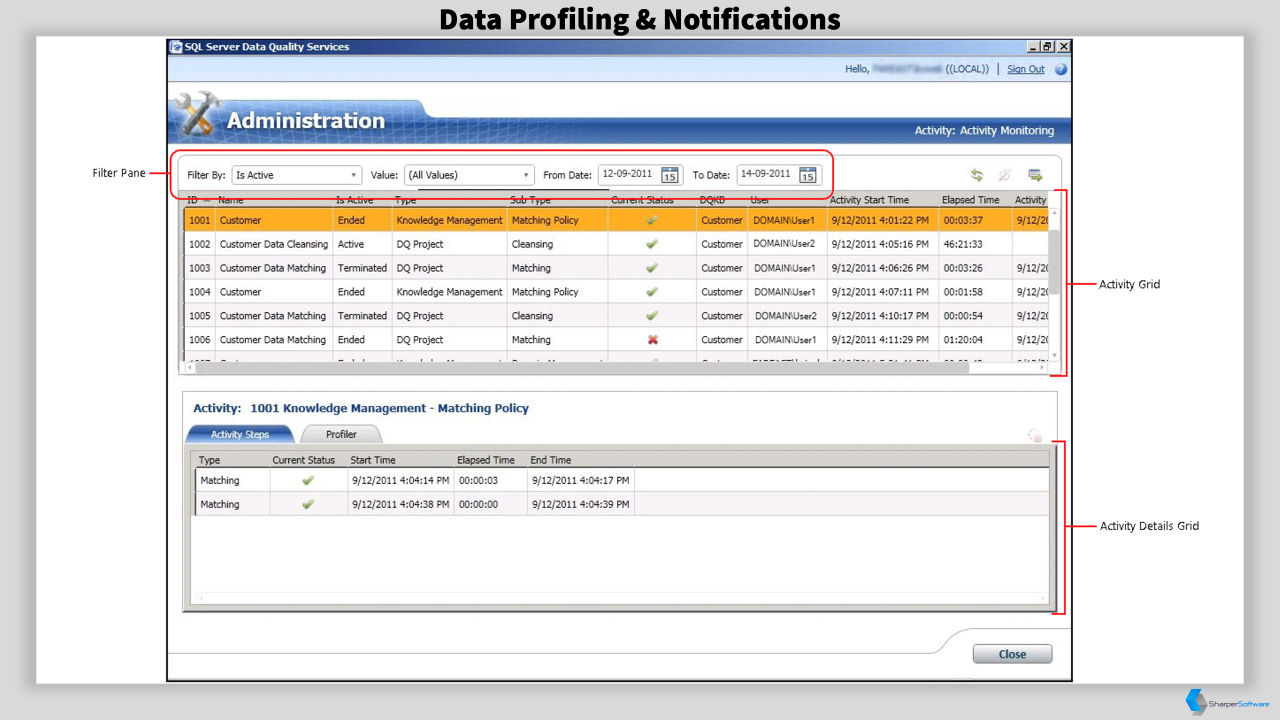Click start time 9/12/2011 4:06:26 PM
1280x720 pixels.
(880, 268)
